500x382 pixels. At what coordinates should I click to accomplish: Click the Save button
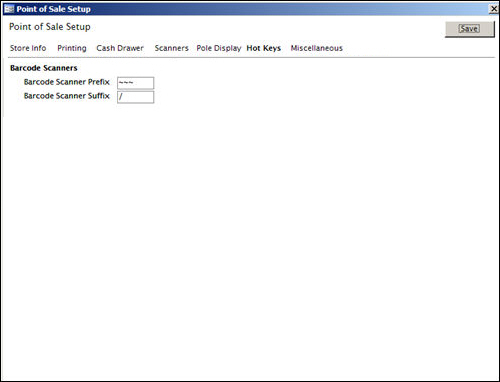(470, 29)
